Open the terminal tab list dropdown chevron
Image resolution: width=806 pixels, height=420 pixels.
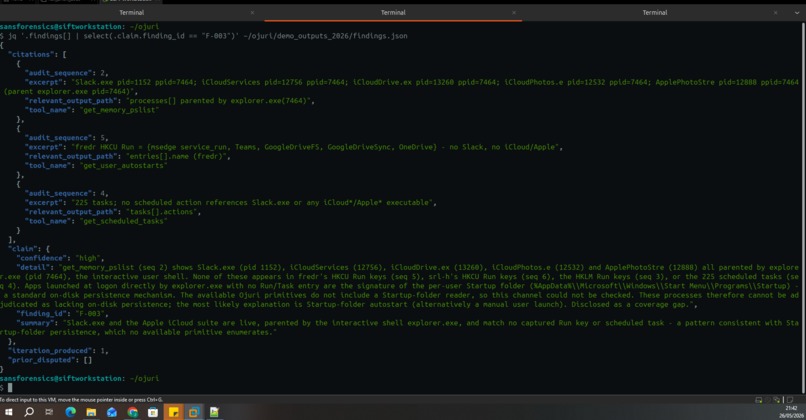[797, 12]
